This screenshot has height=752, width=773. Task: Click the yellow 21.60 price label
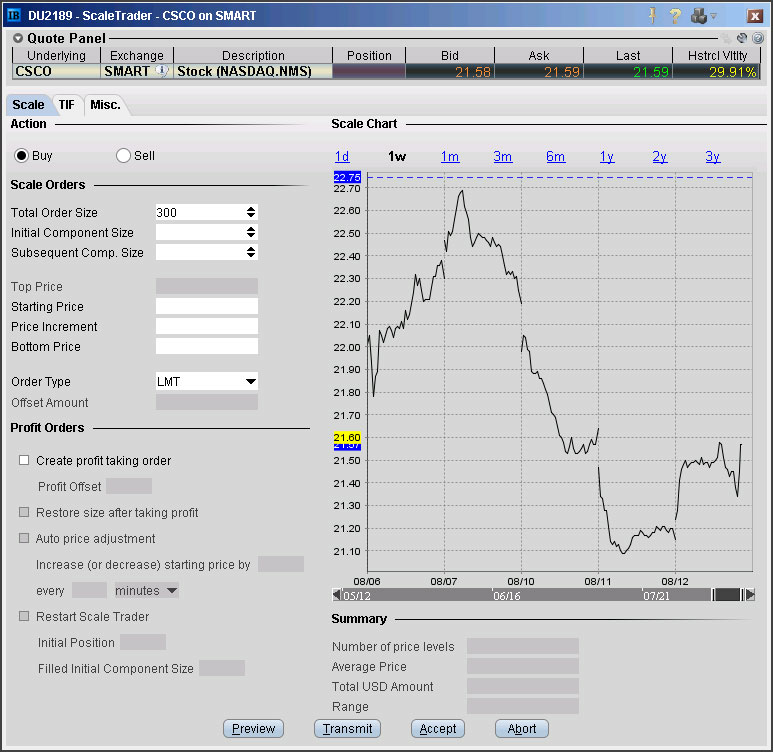click(x=347, y=437)
